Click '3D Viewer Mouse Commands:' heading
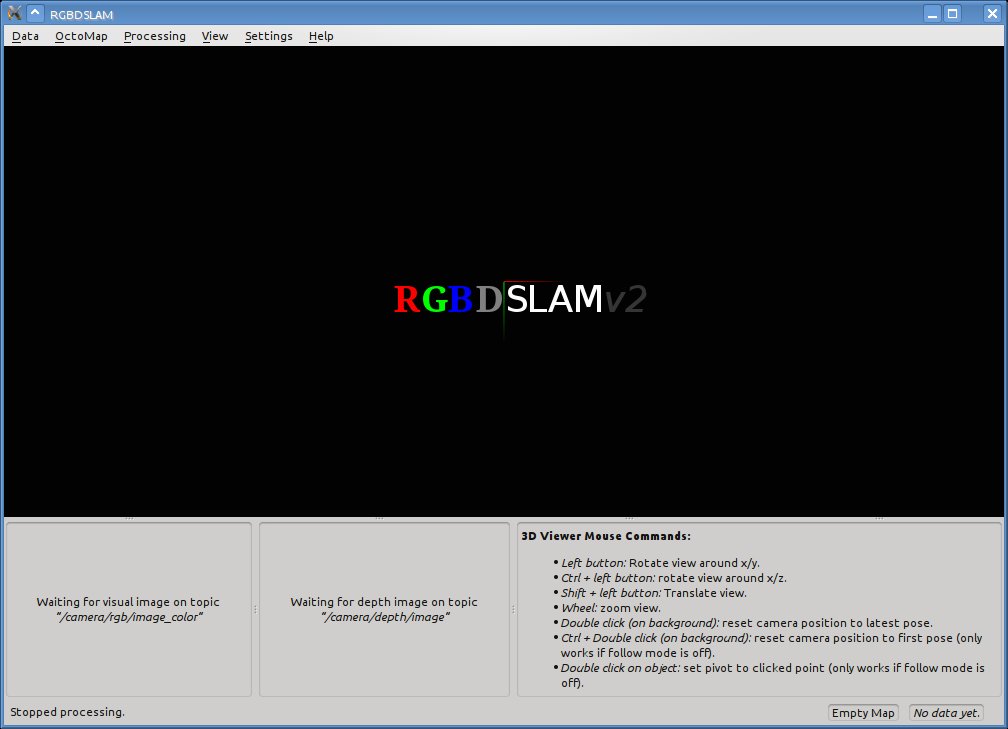 tap(606, 536)
